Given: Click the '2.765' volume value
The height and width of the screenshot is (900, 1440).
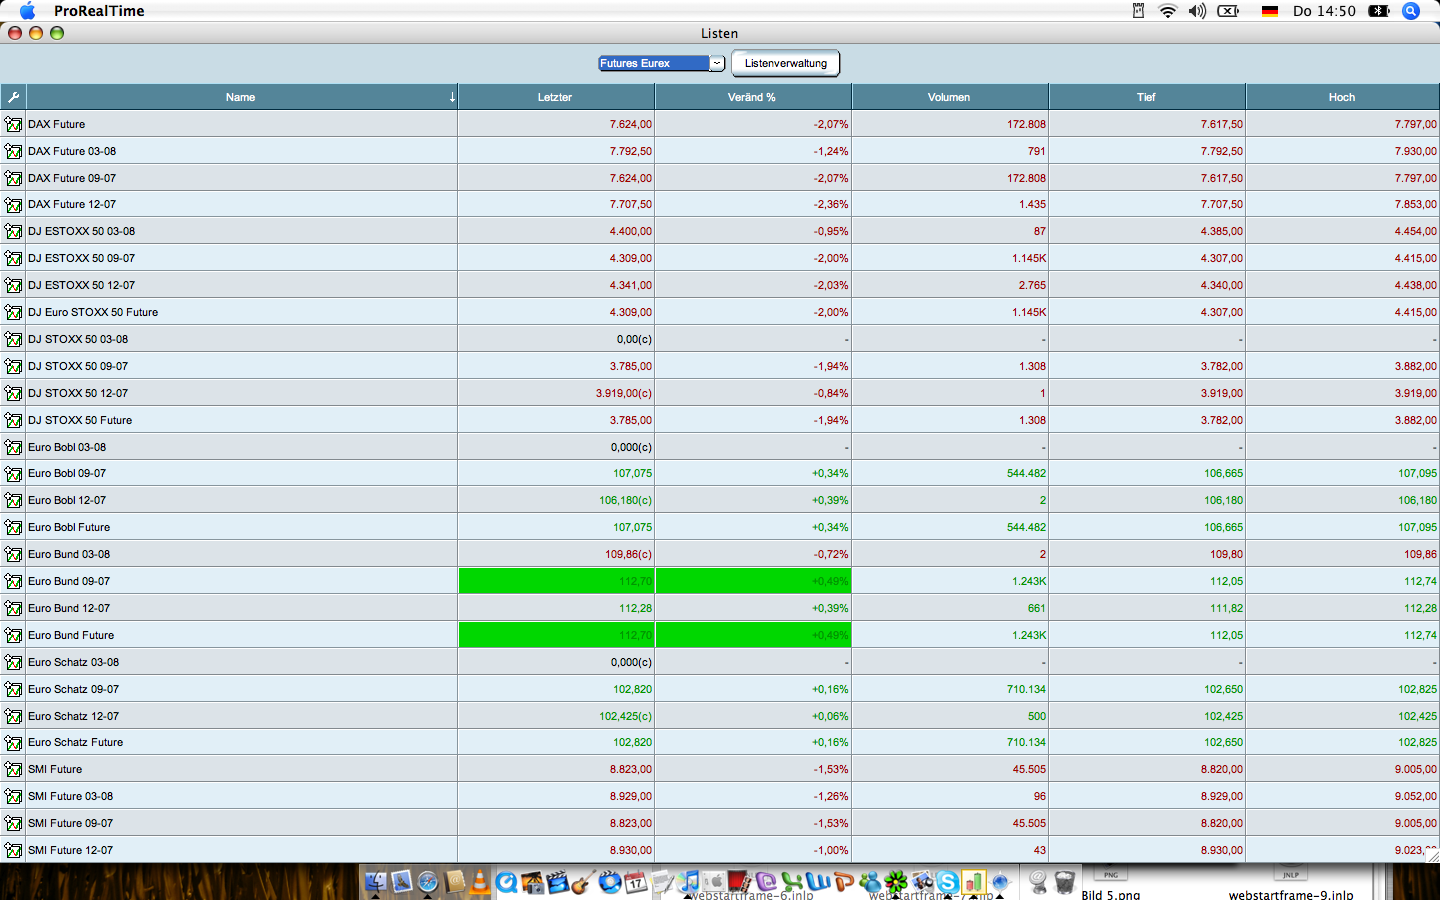Looking at the screenshot, I should (1032, 286).
